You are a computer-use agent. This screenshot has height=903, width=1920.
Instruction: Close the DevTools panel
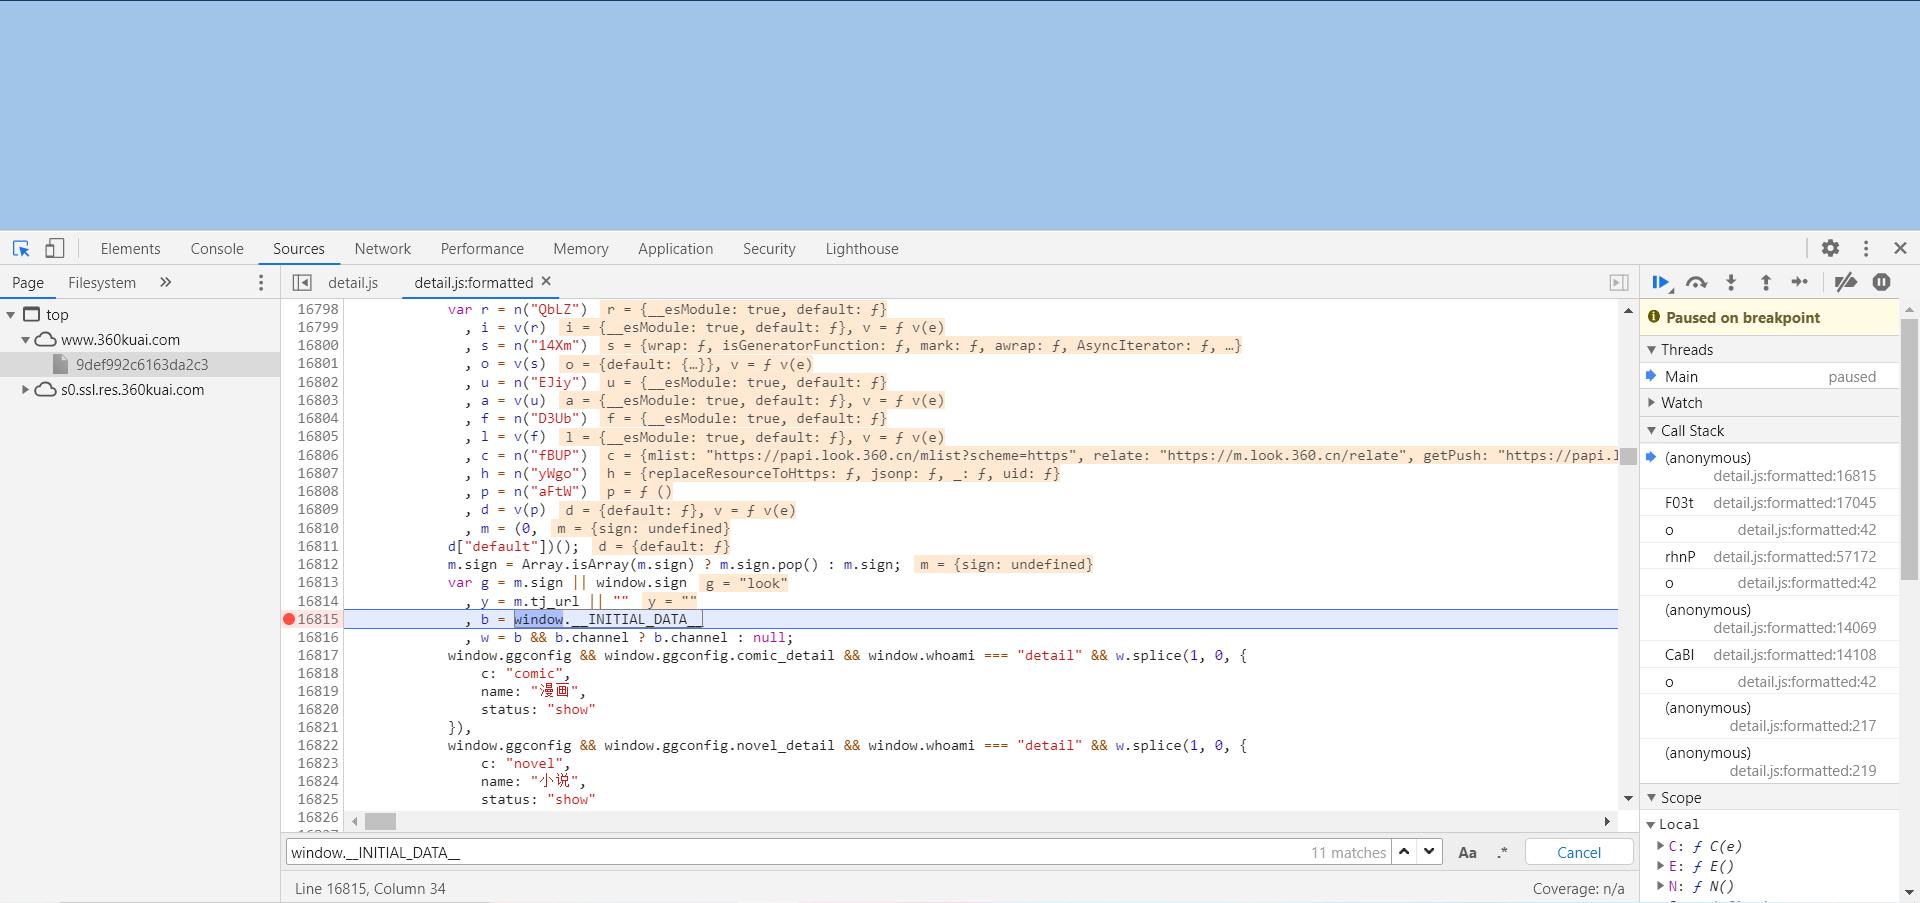coord(1900,248)
